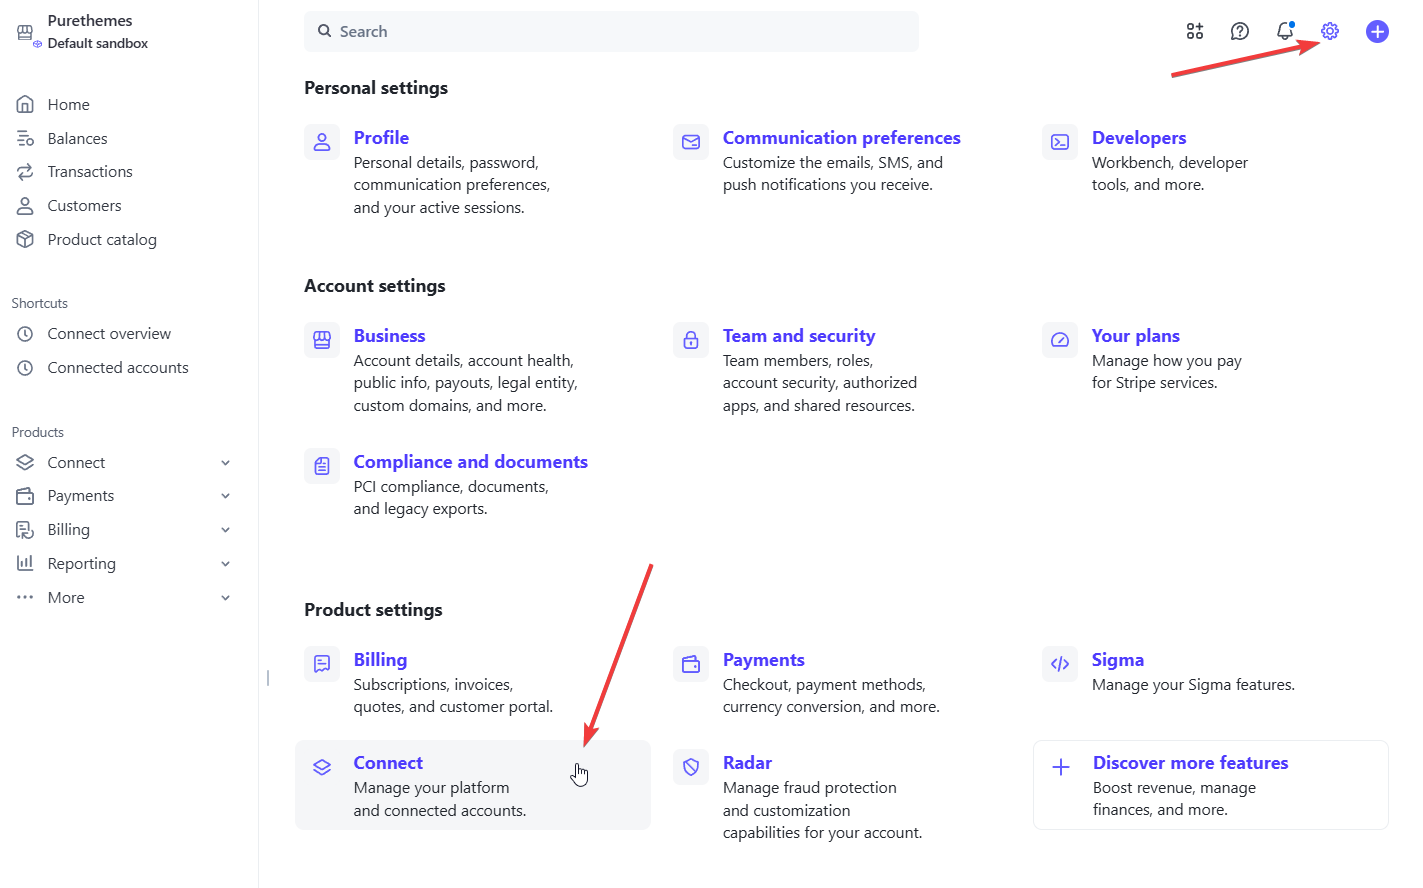The width and height of the screenshot is (1423, 888).
Task: Expand the More sidebar section
Action: click(x=225, y=598)
